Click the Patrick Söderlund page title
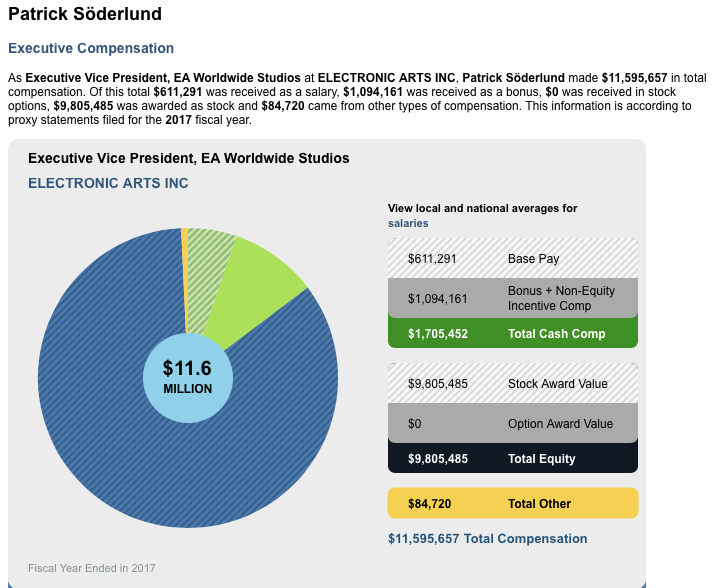 click(x=85, y=15)
